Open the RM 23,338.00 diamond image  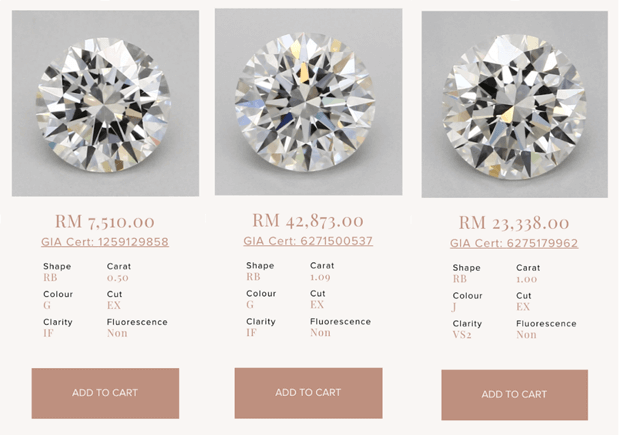[x=514, y=104]
